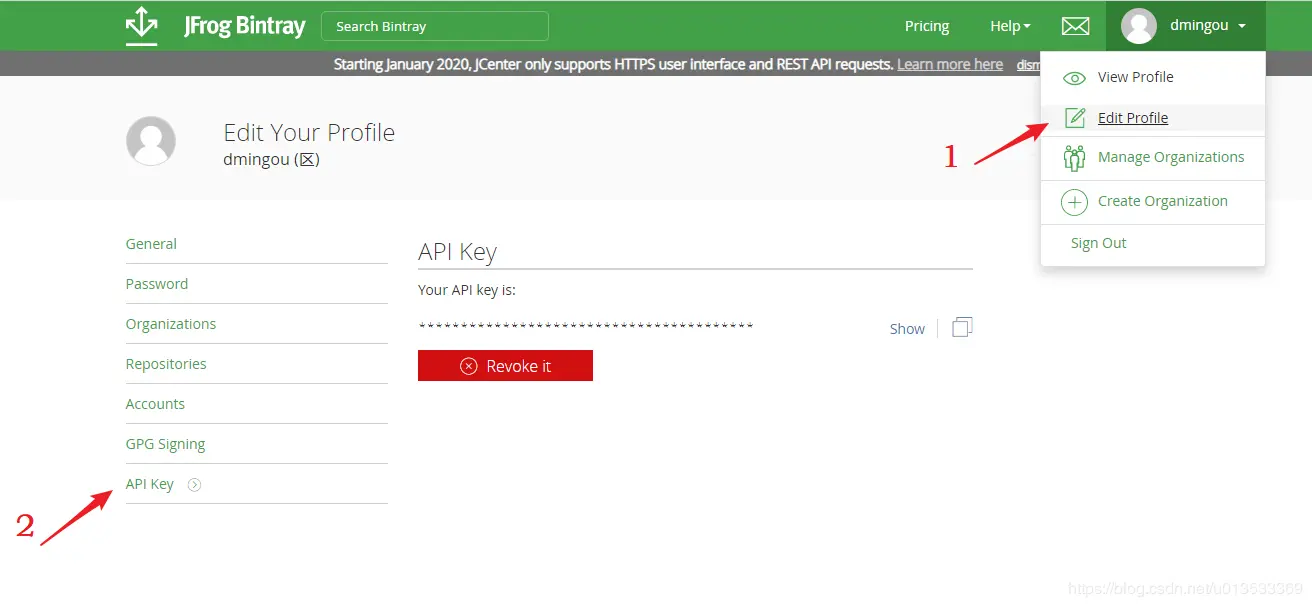Click the API Key section heading
Screen dimensions: 1312x607
pyautogui.click(x=457, y=252)
